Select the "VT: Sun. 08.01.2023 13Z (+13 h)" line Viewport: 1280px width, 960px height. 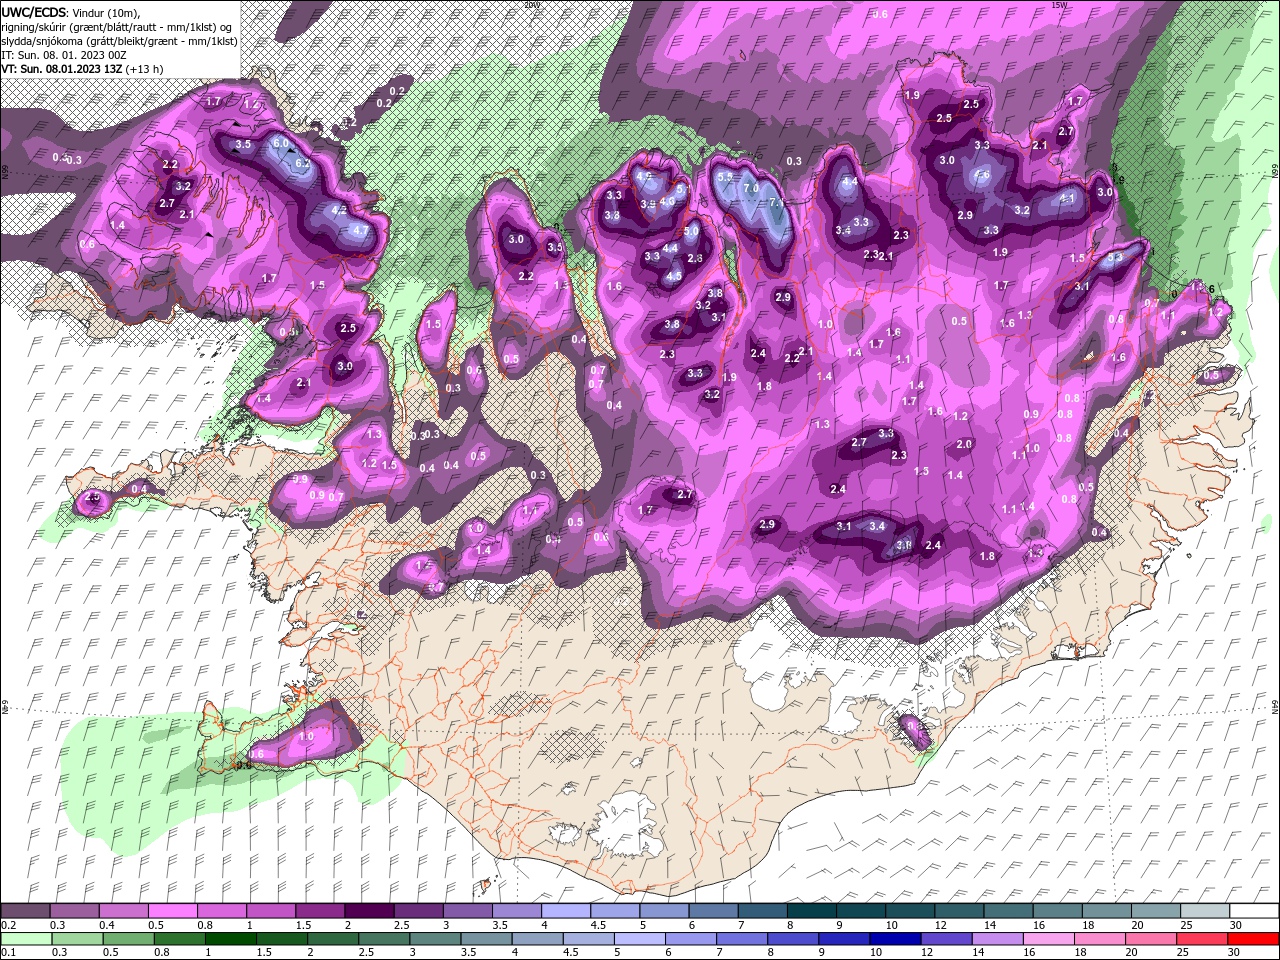pyautogui.click(x=82, y=68)
